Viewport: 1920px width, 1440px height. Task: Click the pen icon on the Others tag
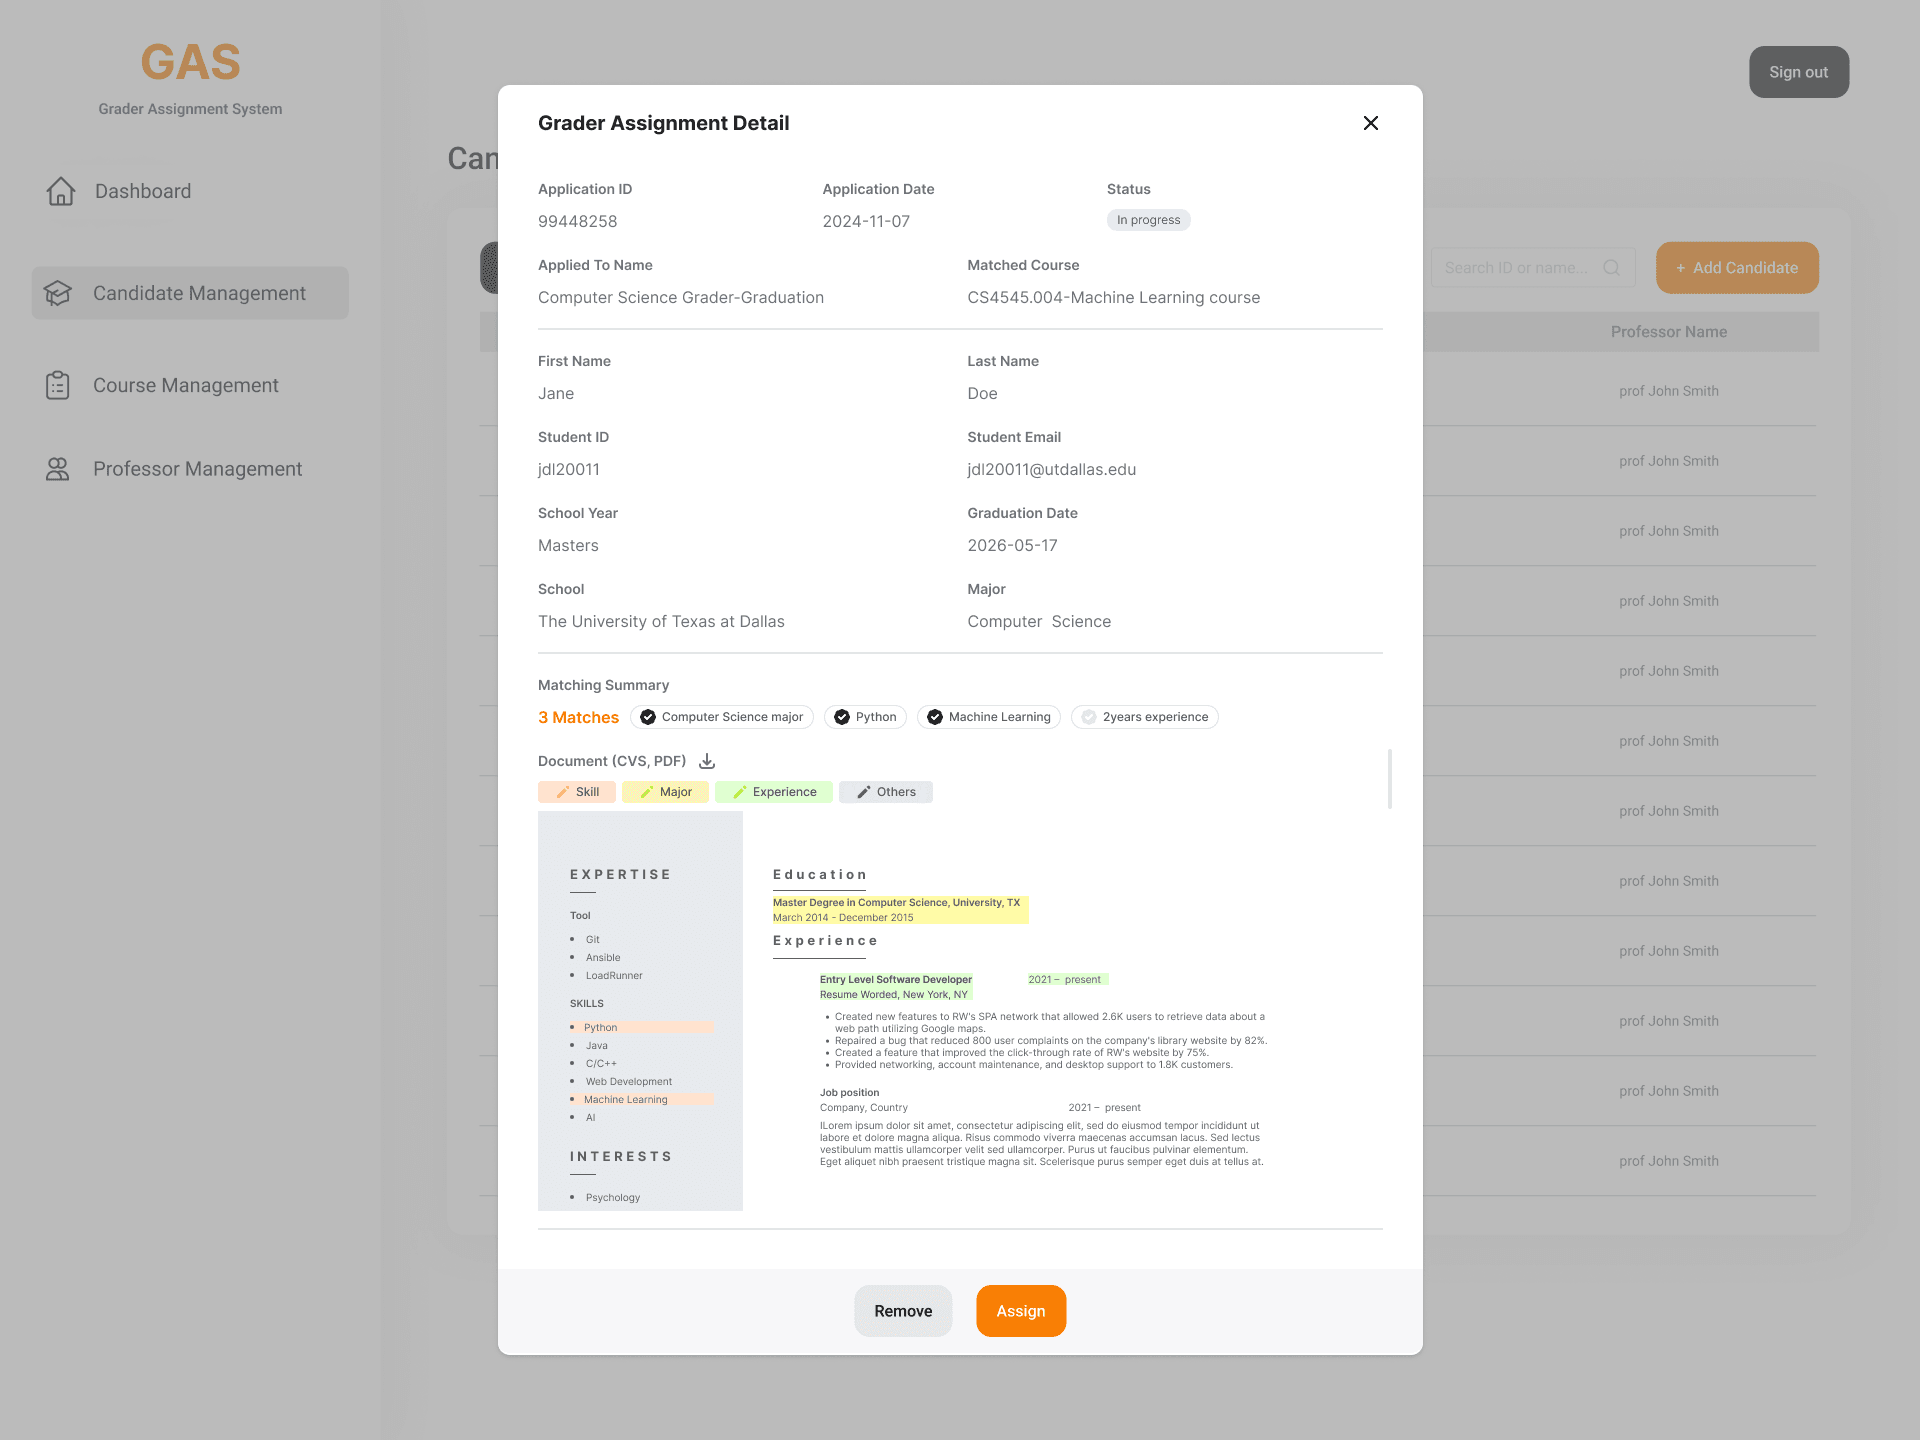[x=863, y=792]
